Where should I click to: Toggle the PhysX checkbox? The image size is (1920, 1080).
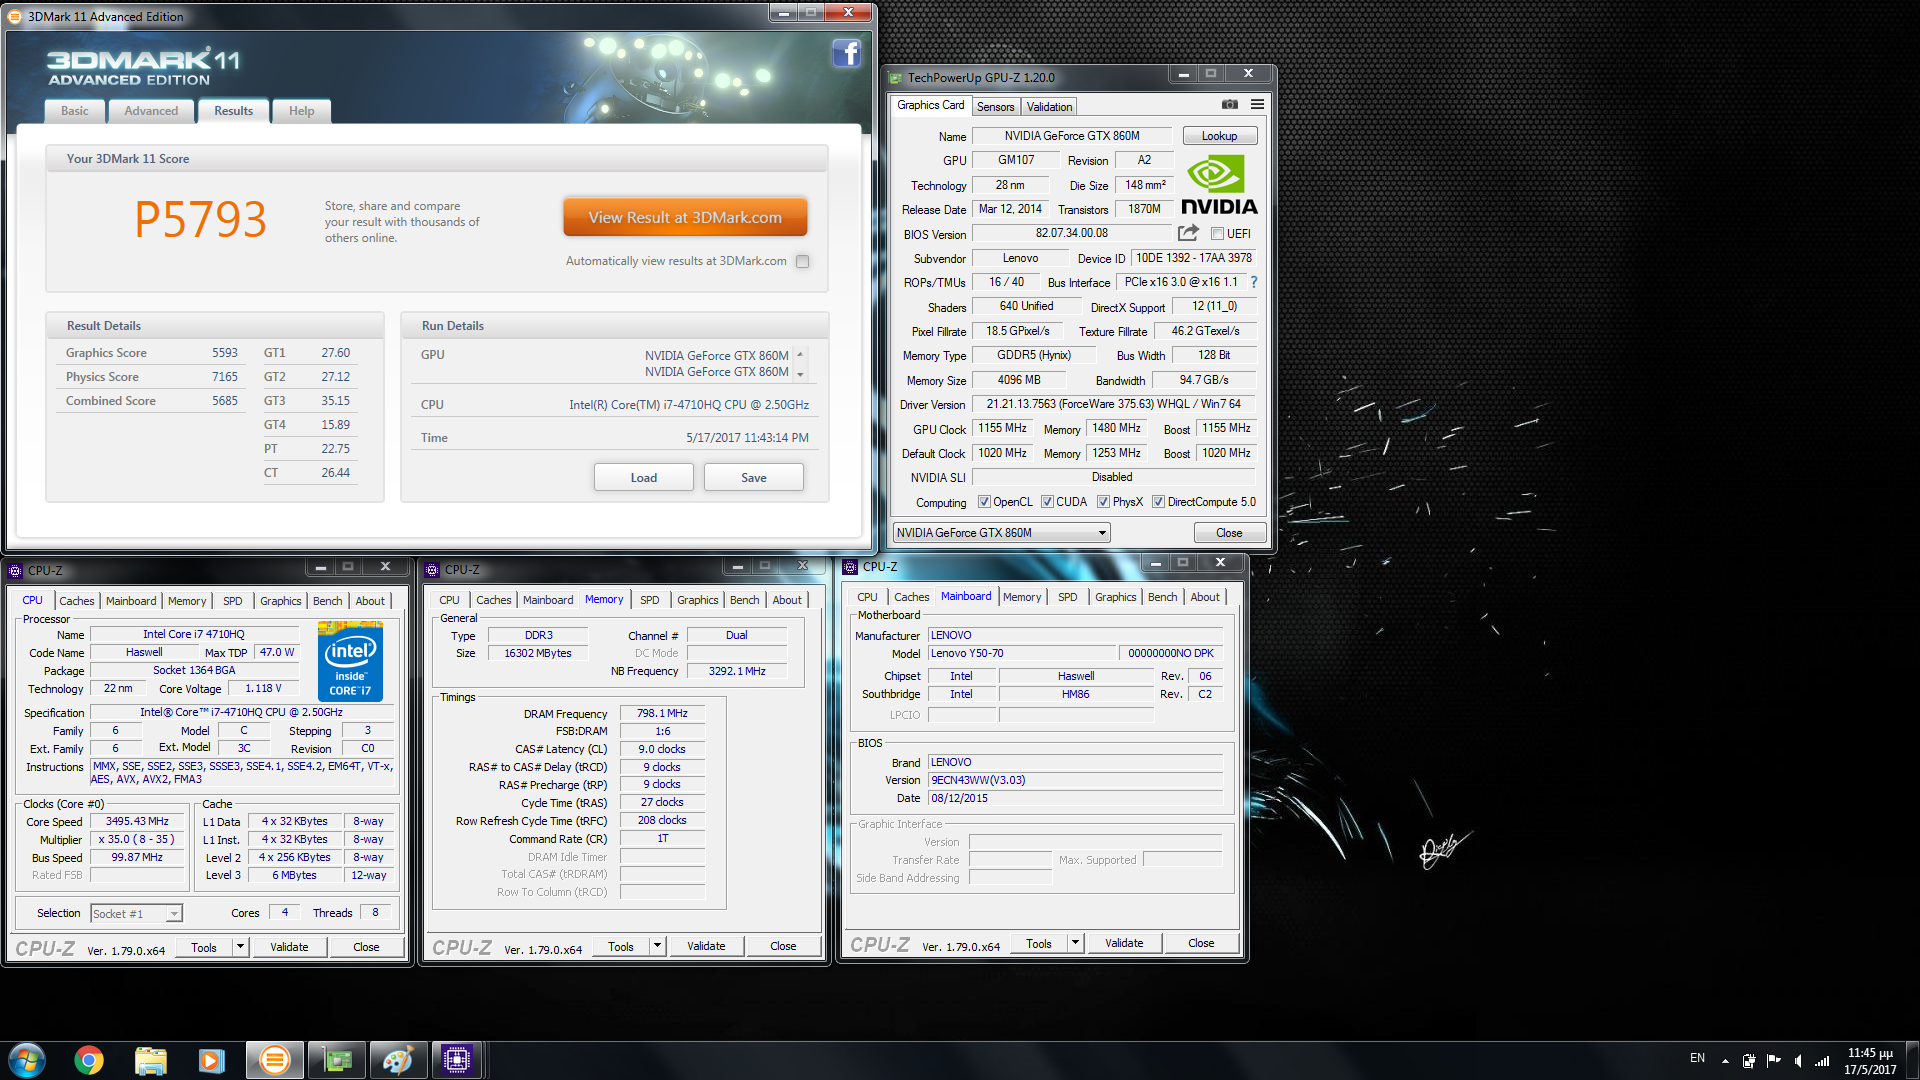tap(1103, 502)
